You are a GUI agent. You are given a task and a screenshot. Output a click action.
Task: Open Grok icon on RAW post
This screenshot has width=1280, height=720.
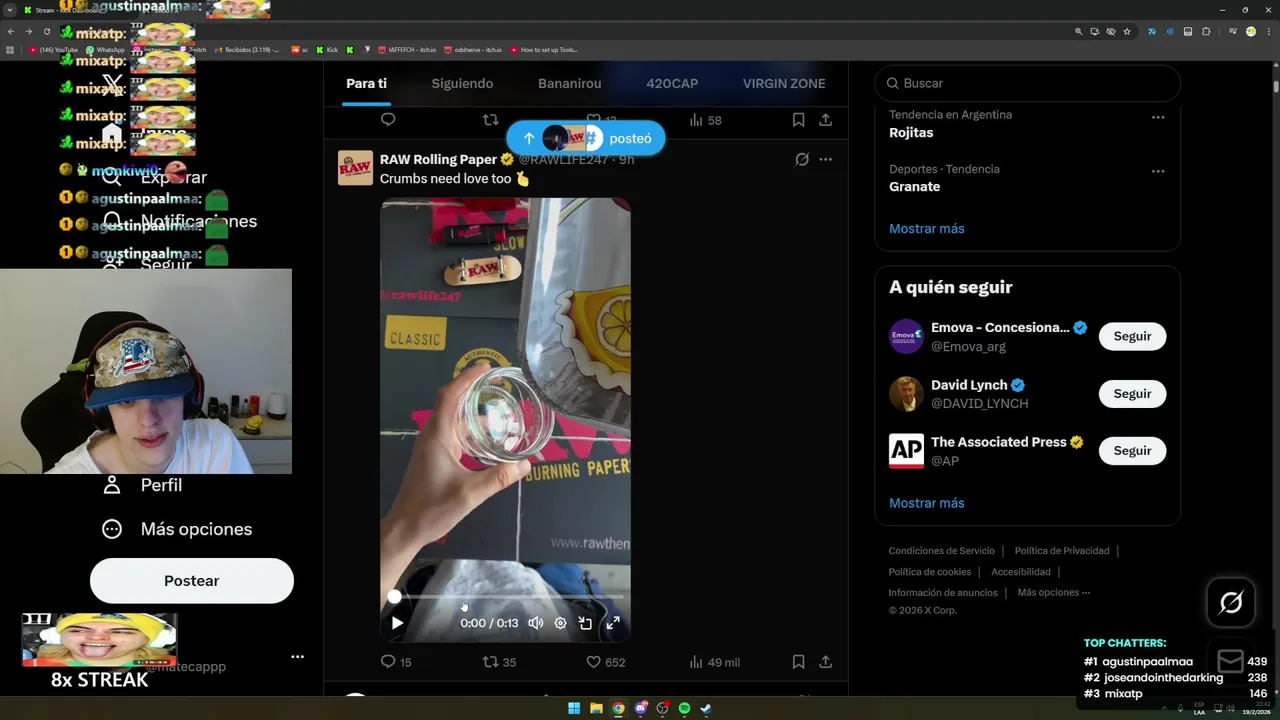[801, 159]
